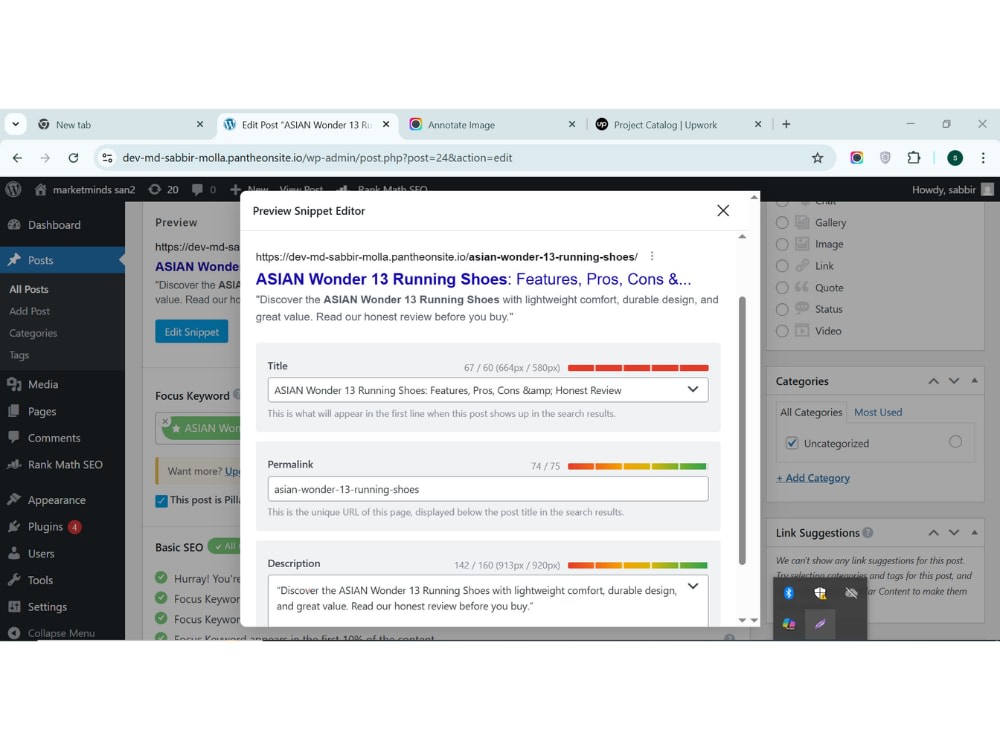
Task: Click the + Add Category link
Action: pos(813,478)
